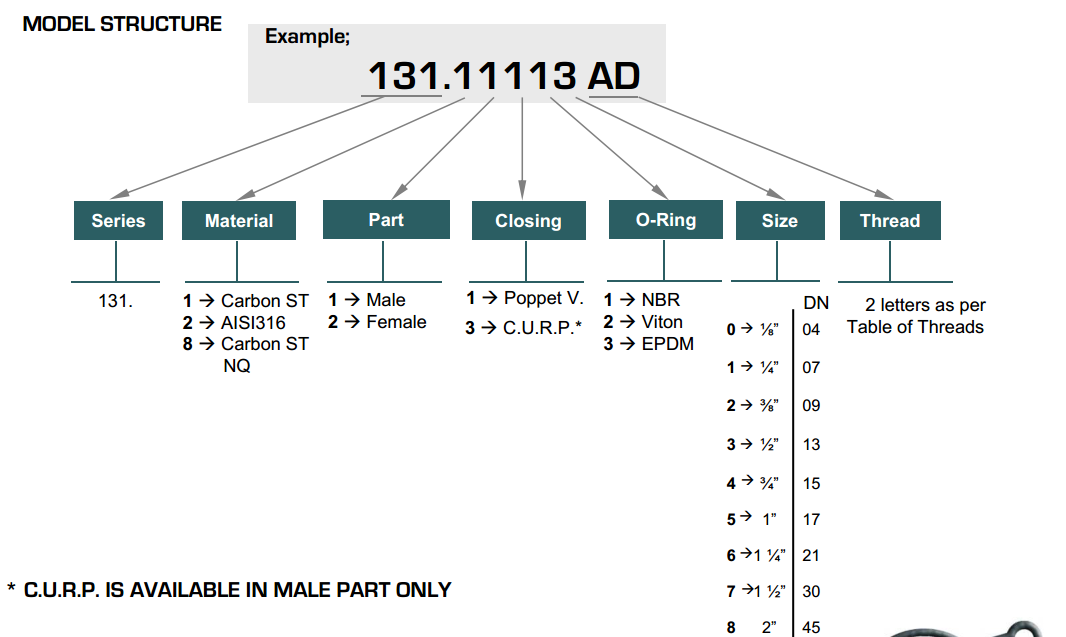Choose the Poppet V. closing option

point(525,298)
